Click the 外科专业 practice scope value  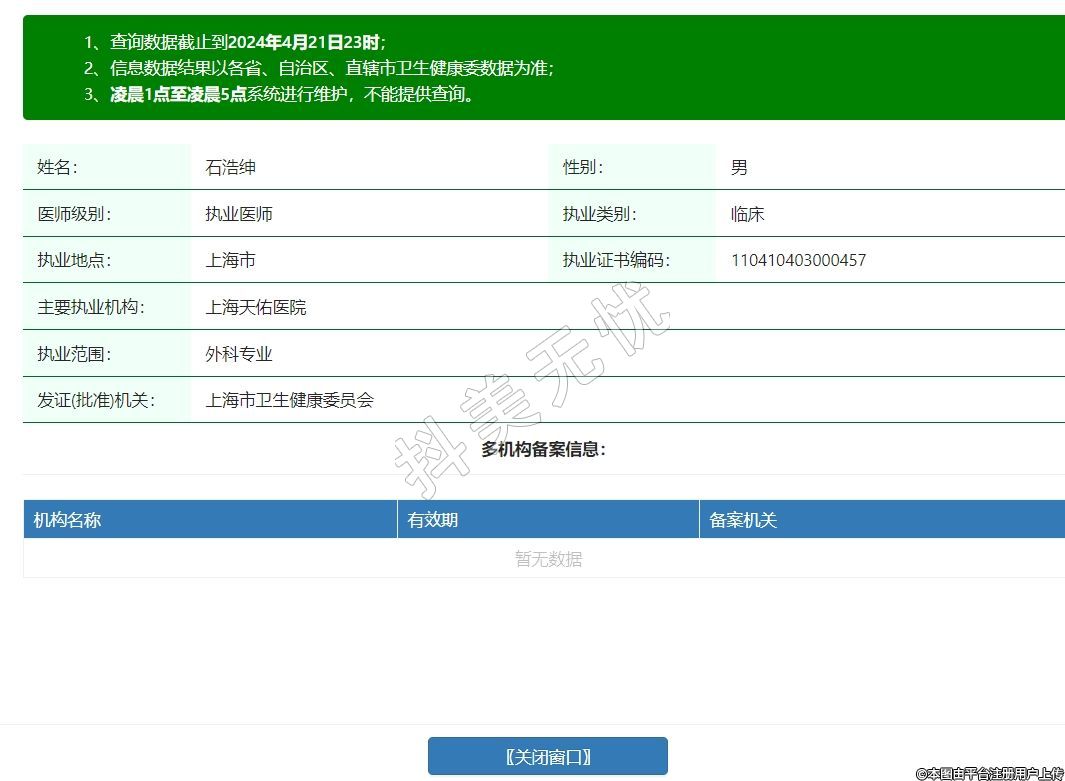pos(239,354)
